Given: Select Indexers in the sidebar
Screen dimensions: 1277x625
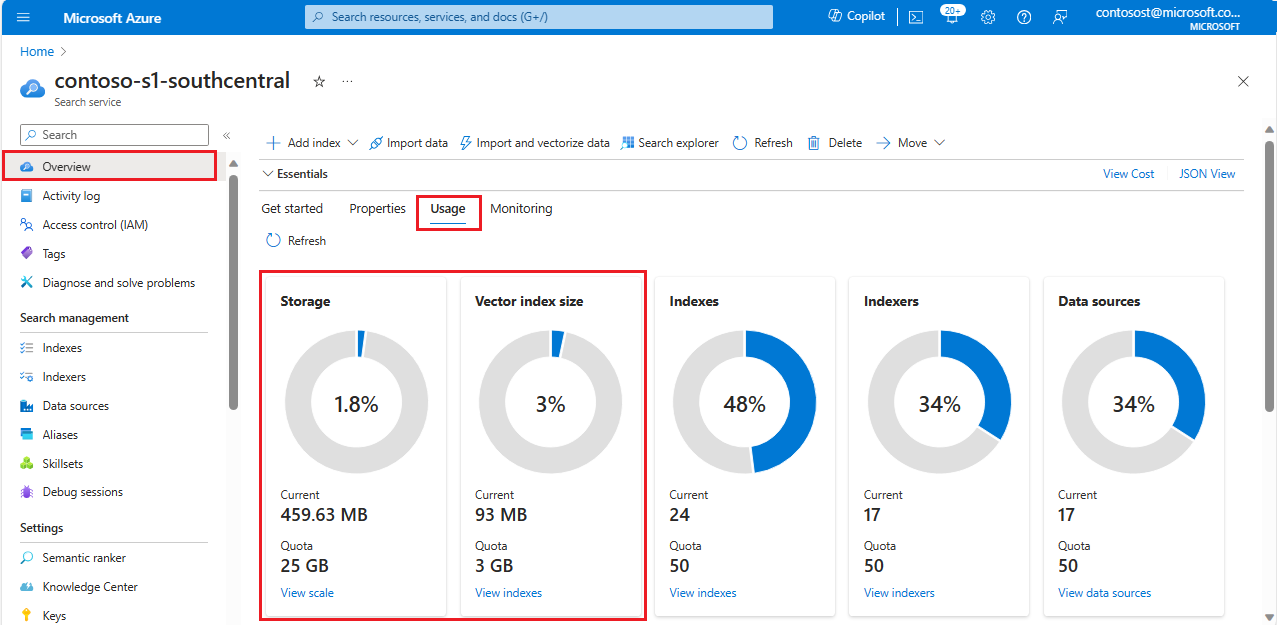Looking at the screenshot, I should pos(64,377).
